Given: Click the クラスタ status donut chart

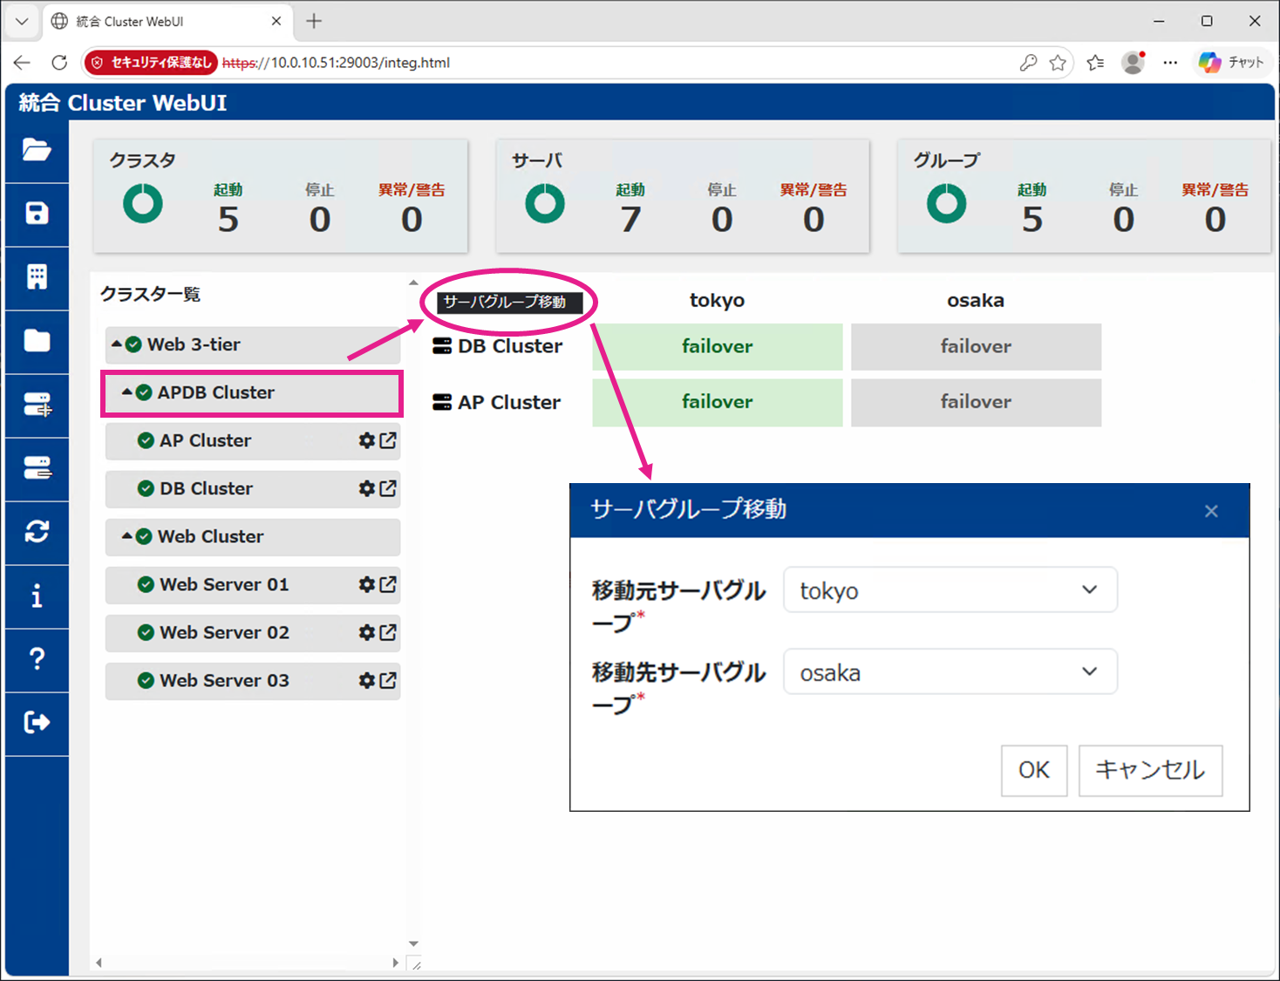Looking at the screenshot, I should [x=143, y=204].
